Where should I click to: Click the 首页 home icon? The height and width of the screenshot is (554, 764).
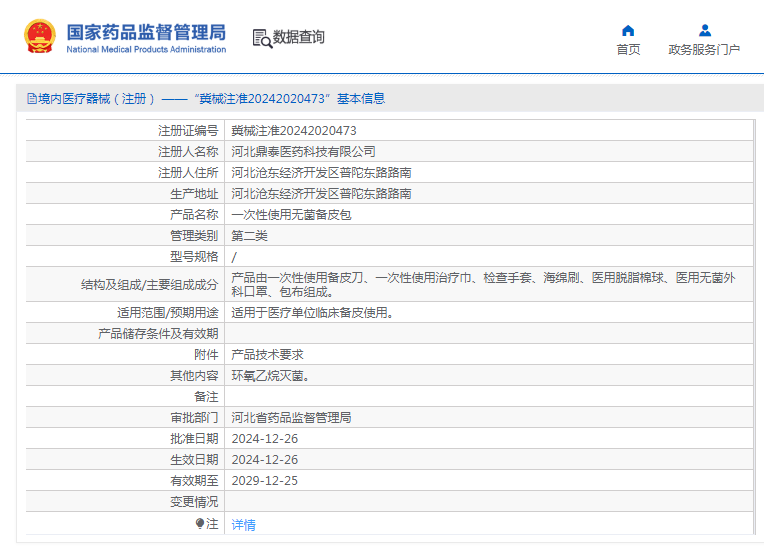tap(628, 31)
